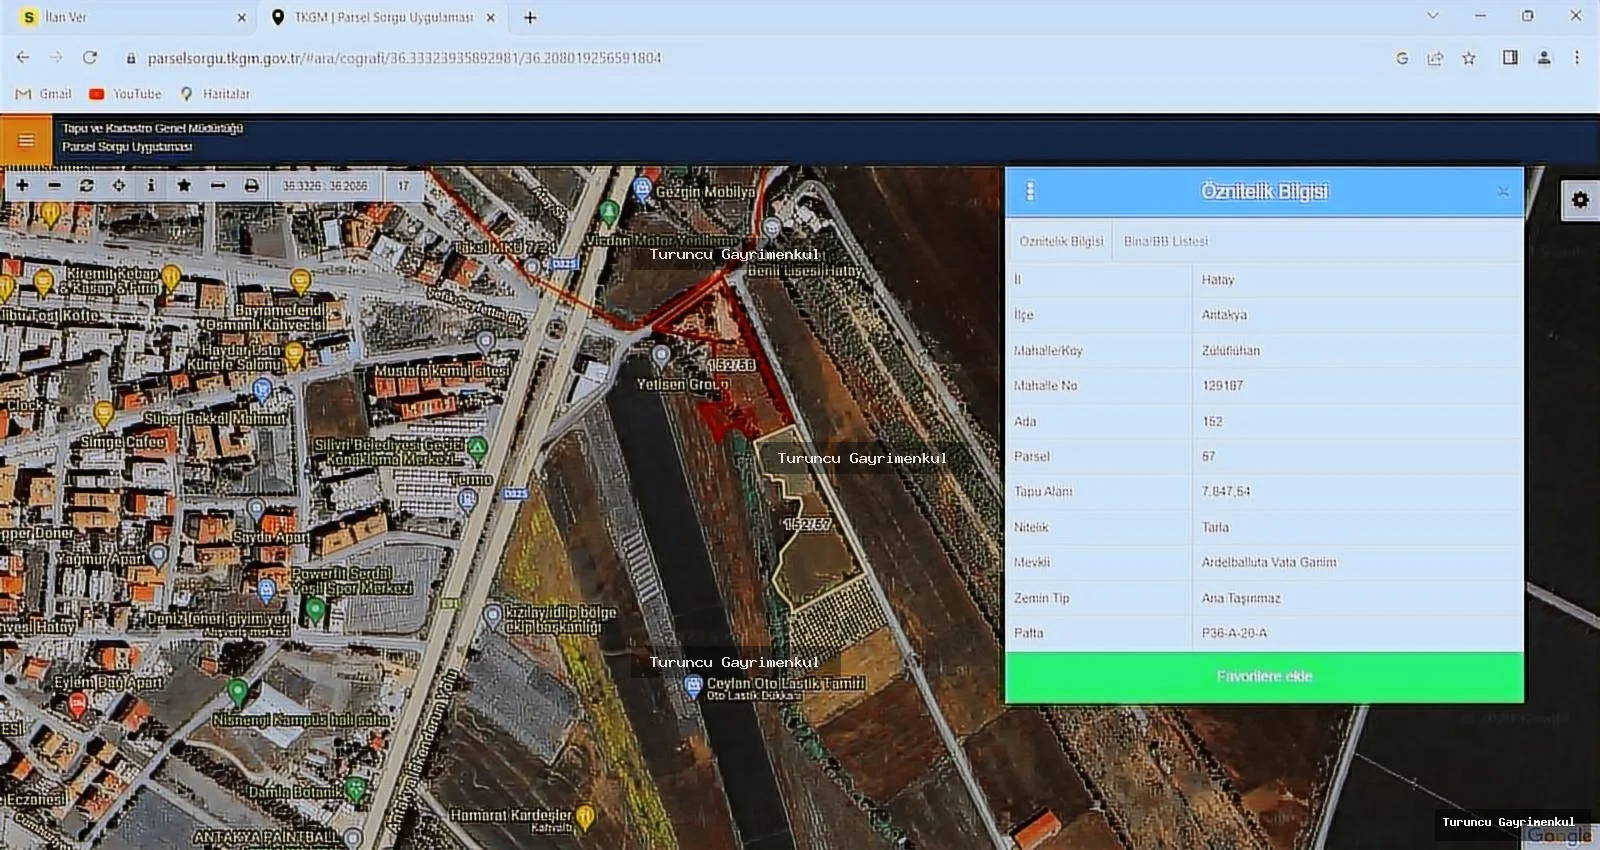Select the info query tool
Screen dimensions: 1600x850
point(151,186)
